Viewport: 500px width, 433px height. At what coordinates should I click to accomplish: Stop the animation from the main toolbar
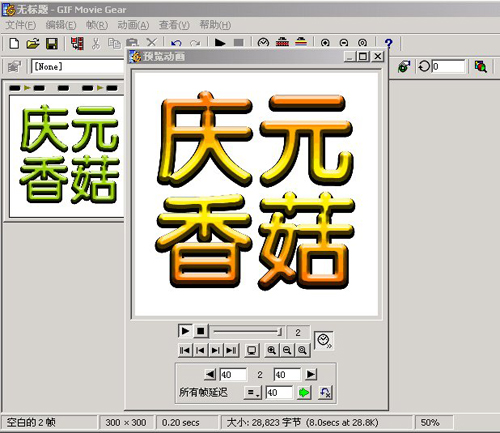coord(239,43)
